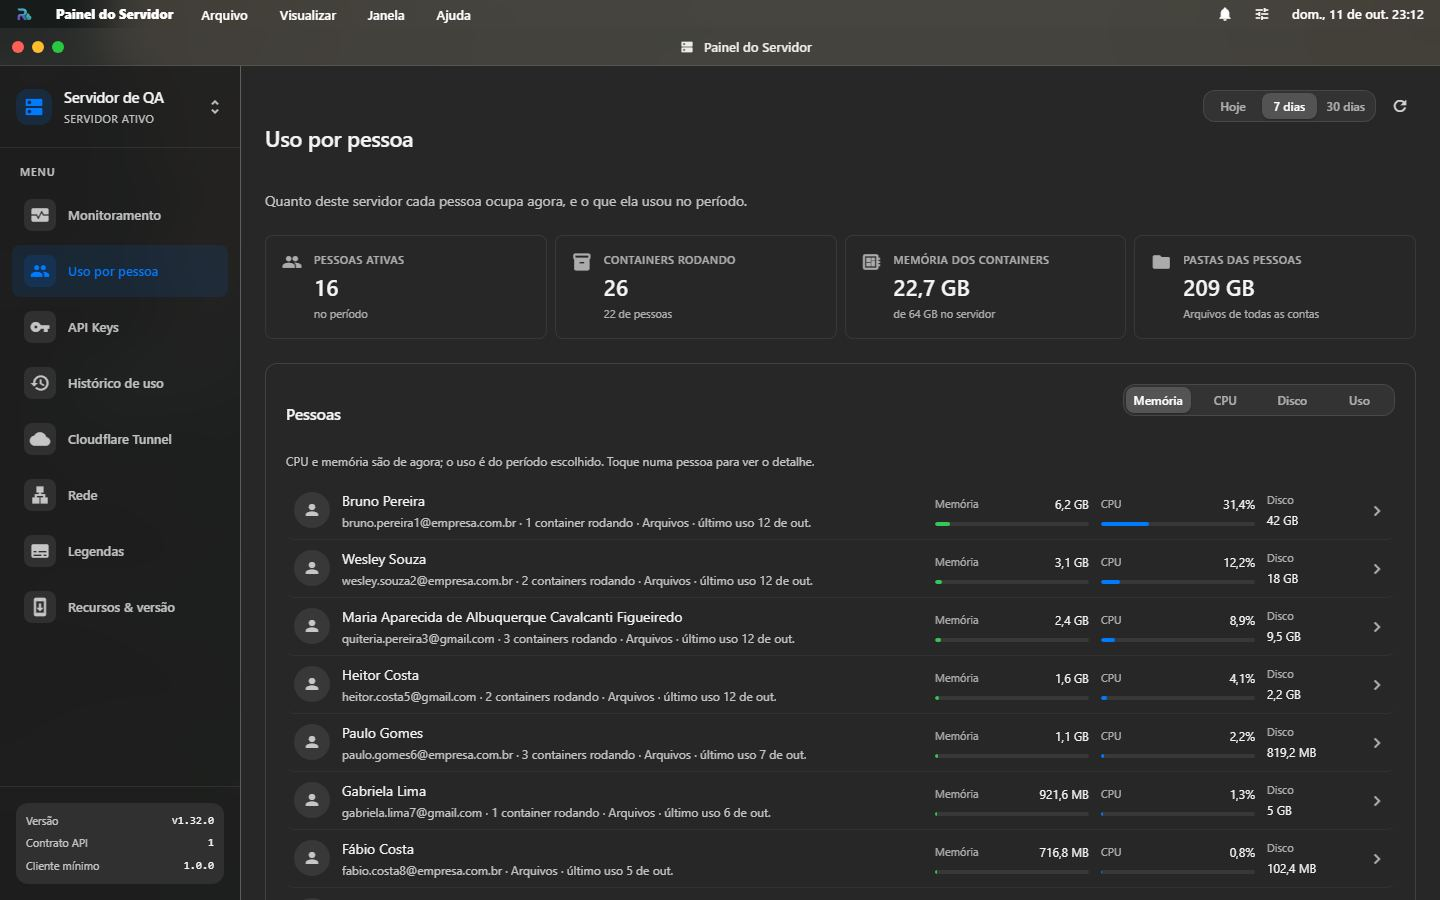Sort people by Disco
Screen dimensions: 1440x900
[x=1292, y=400]
